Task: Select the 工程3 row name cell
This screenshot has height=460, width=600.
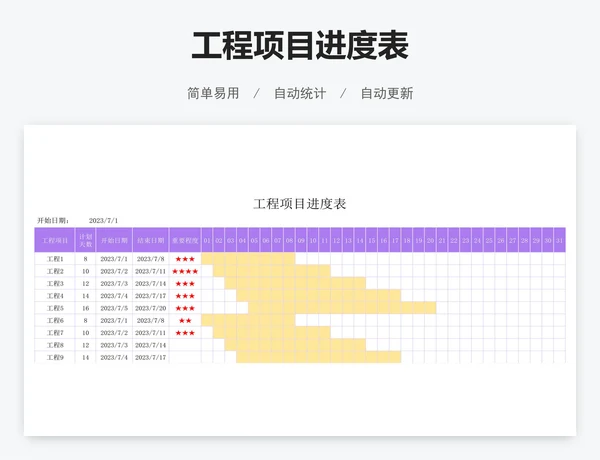Action: click(x=55, y=283)
